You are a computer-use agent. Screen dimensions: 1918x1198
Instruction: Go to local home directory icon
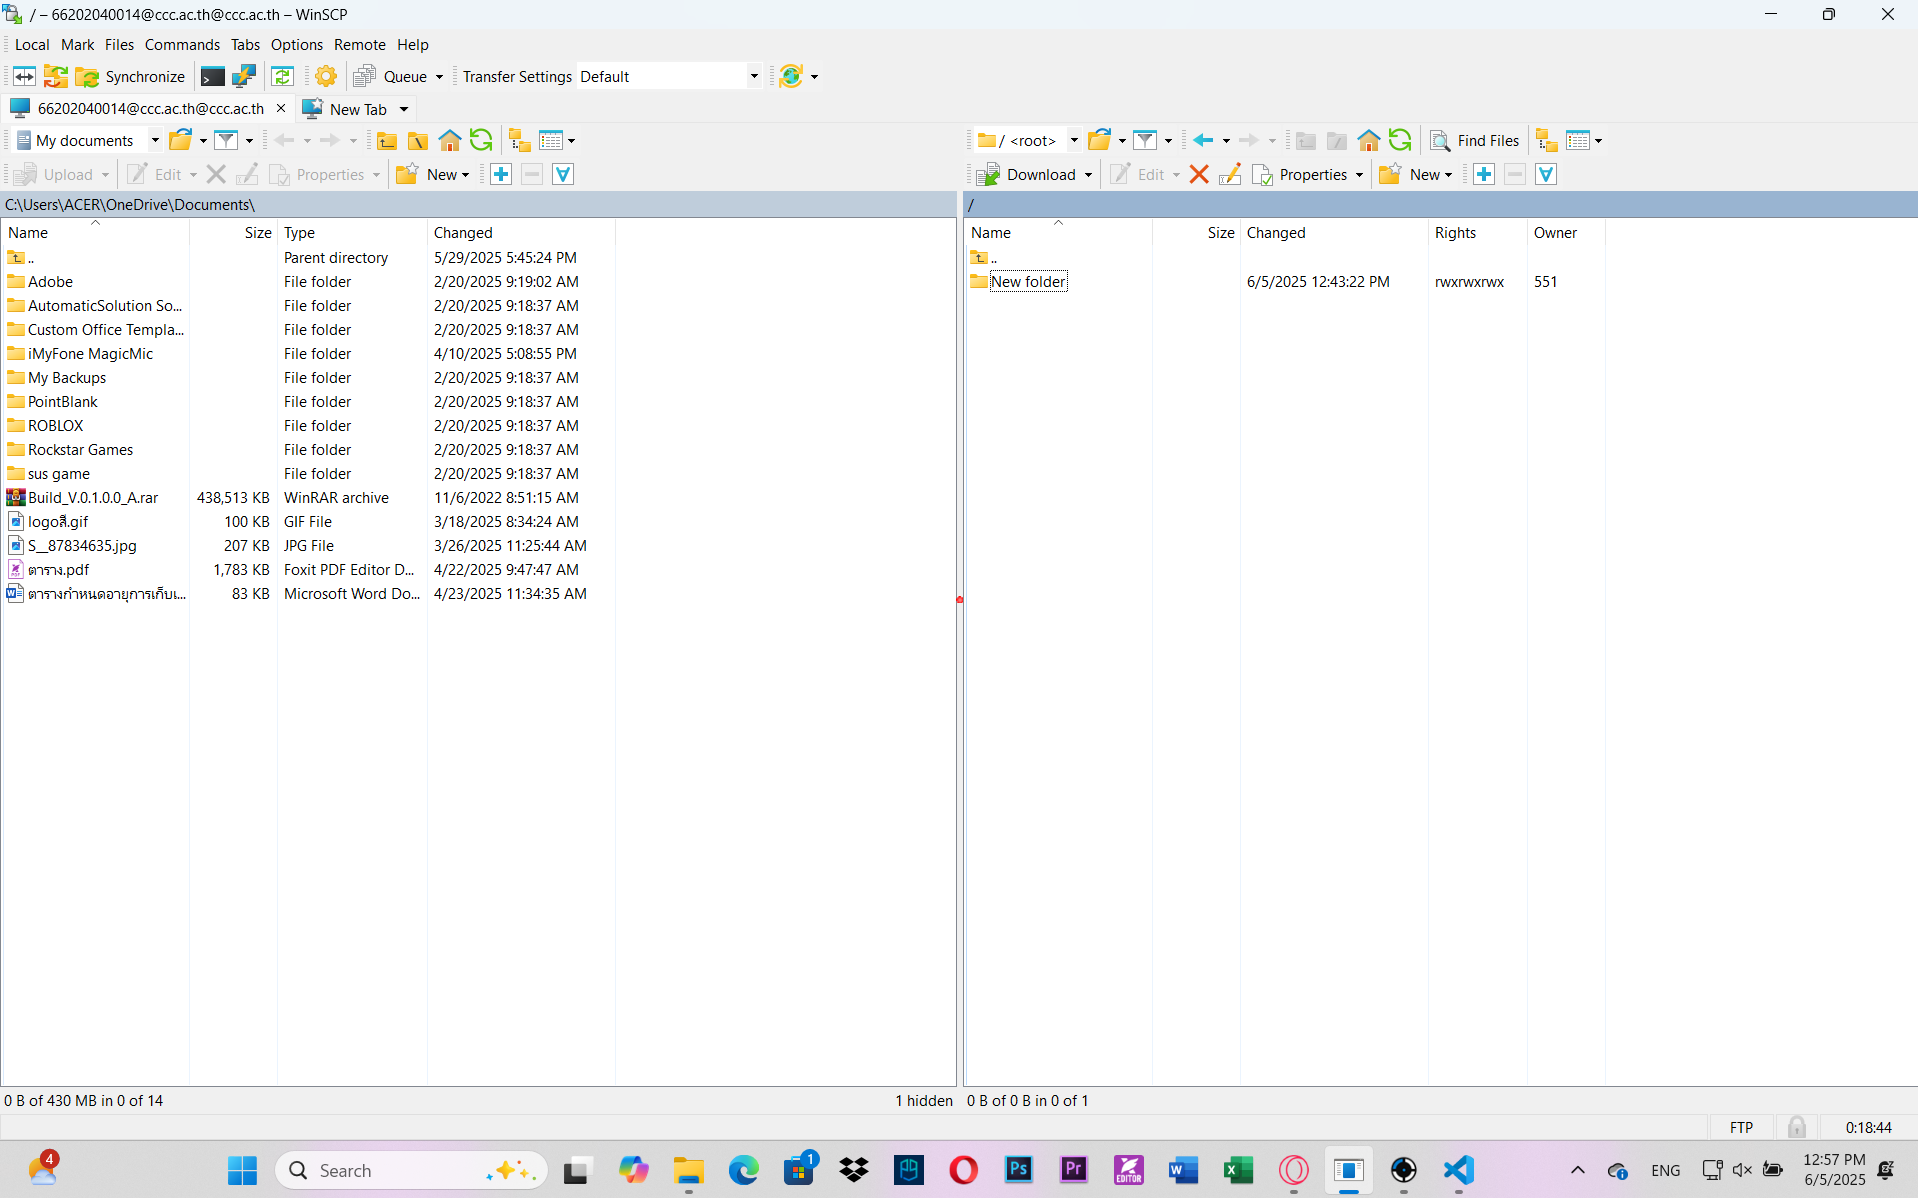(x=450, y=140)
